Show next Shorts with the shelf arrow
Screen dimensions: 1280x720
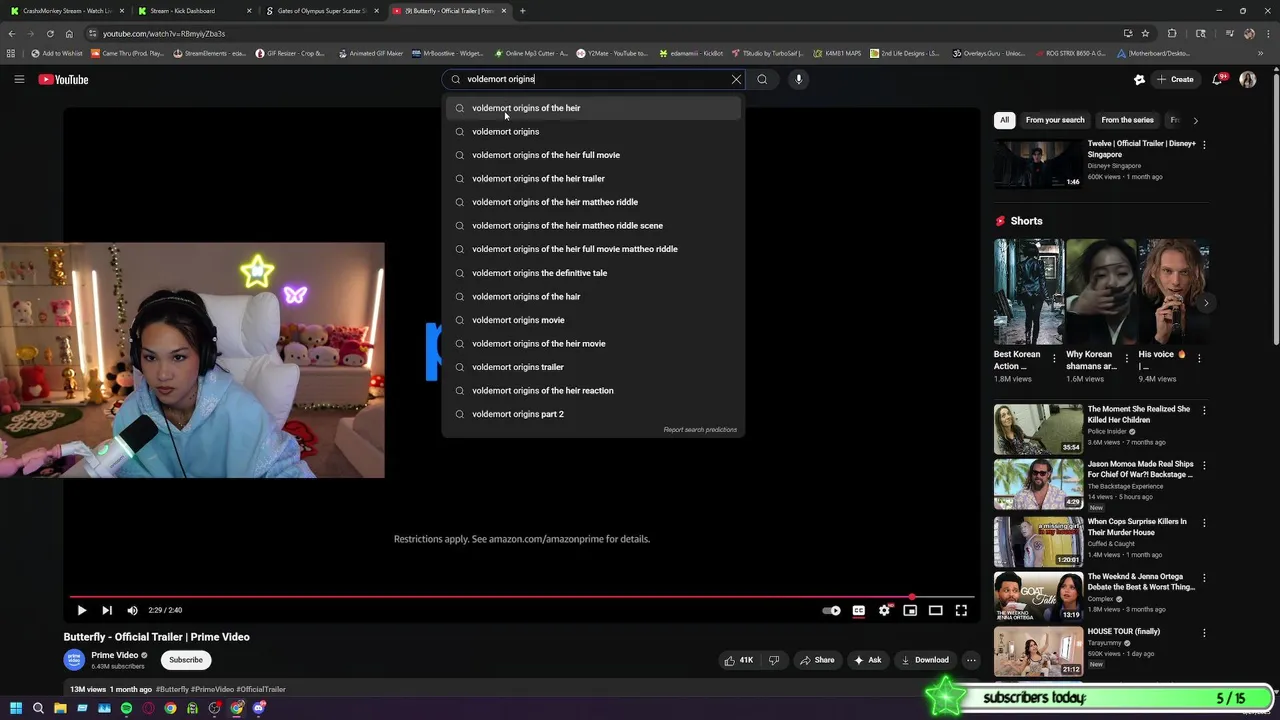tap(1206, 303)
